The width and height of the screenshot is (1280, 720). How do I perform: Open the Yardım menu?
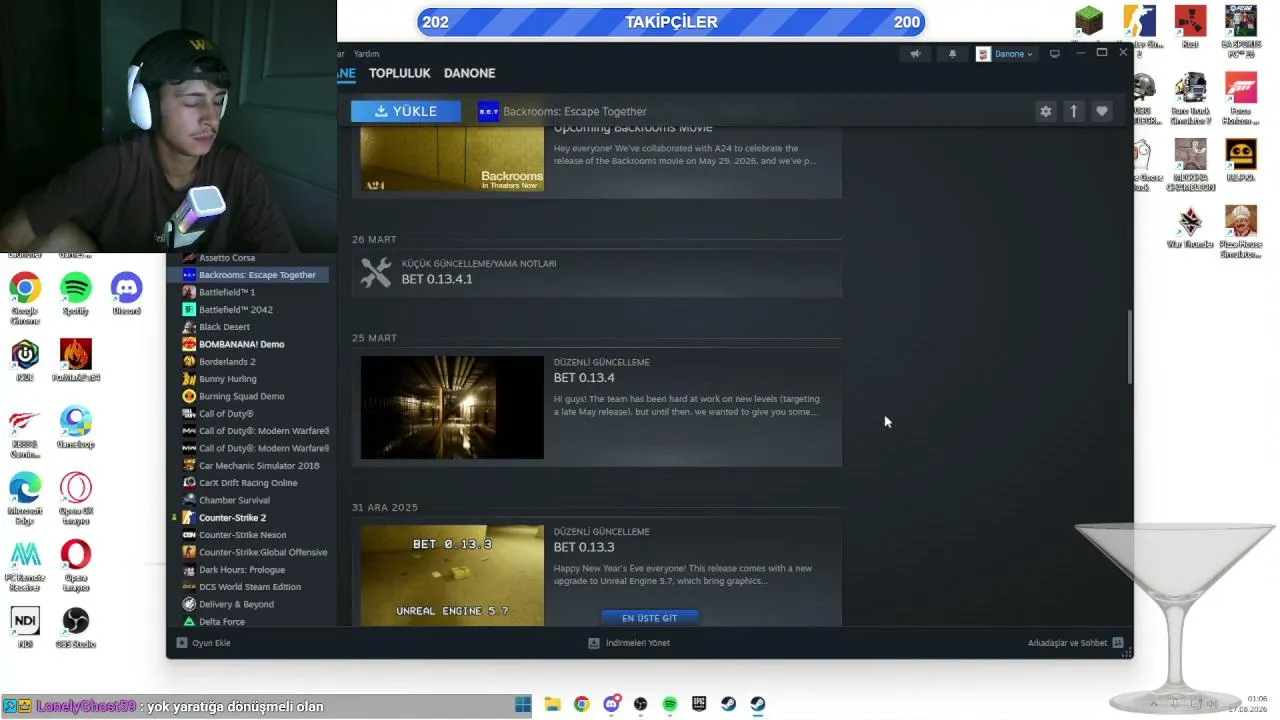pos(367,54)
